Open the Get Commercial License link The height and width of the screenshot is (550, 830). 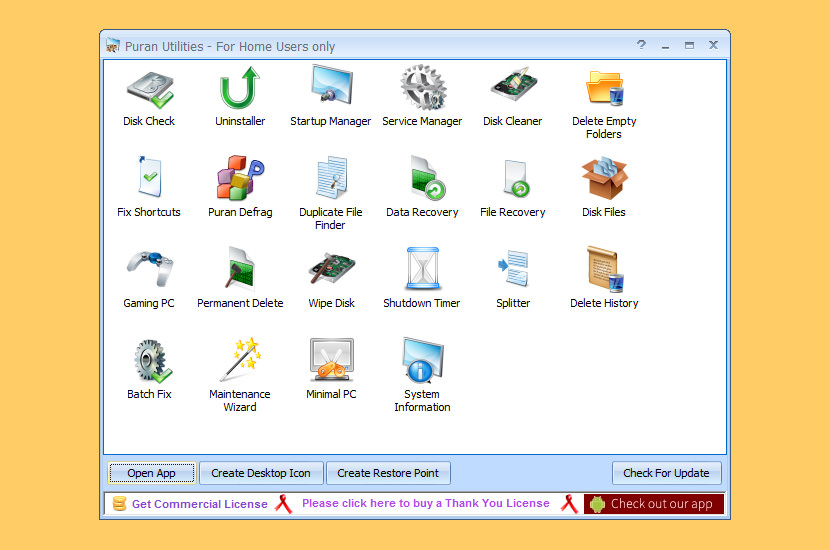pos(200,504)
